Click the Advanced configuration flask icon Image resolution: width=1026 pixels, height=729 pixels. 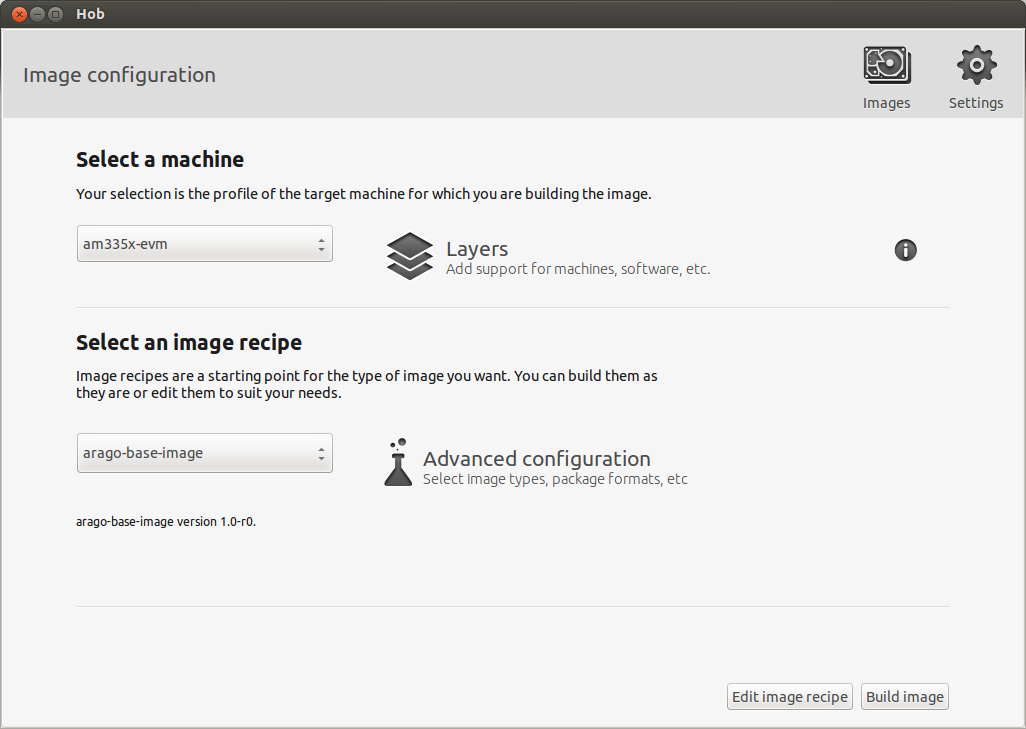click(x=398, y=463)
